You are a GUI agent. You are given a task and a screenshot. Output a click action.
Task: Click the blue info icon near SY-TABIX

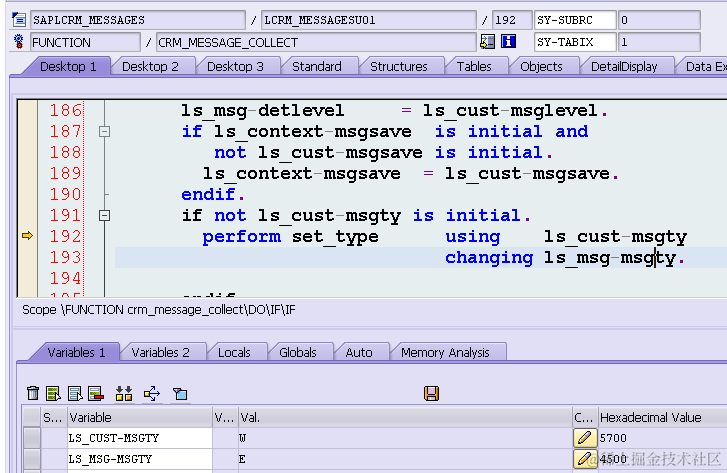tap(509, 41)
